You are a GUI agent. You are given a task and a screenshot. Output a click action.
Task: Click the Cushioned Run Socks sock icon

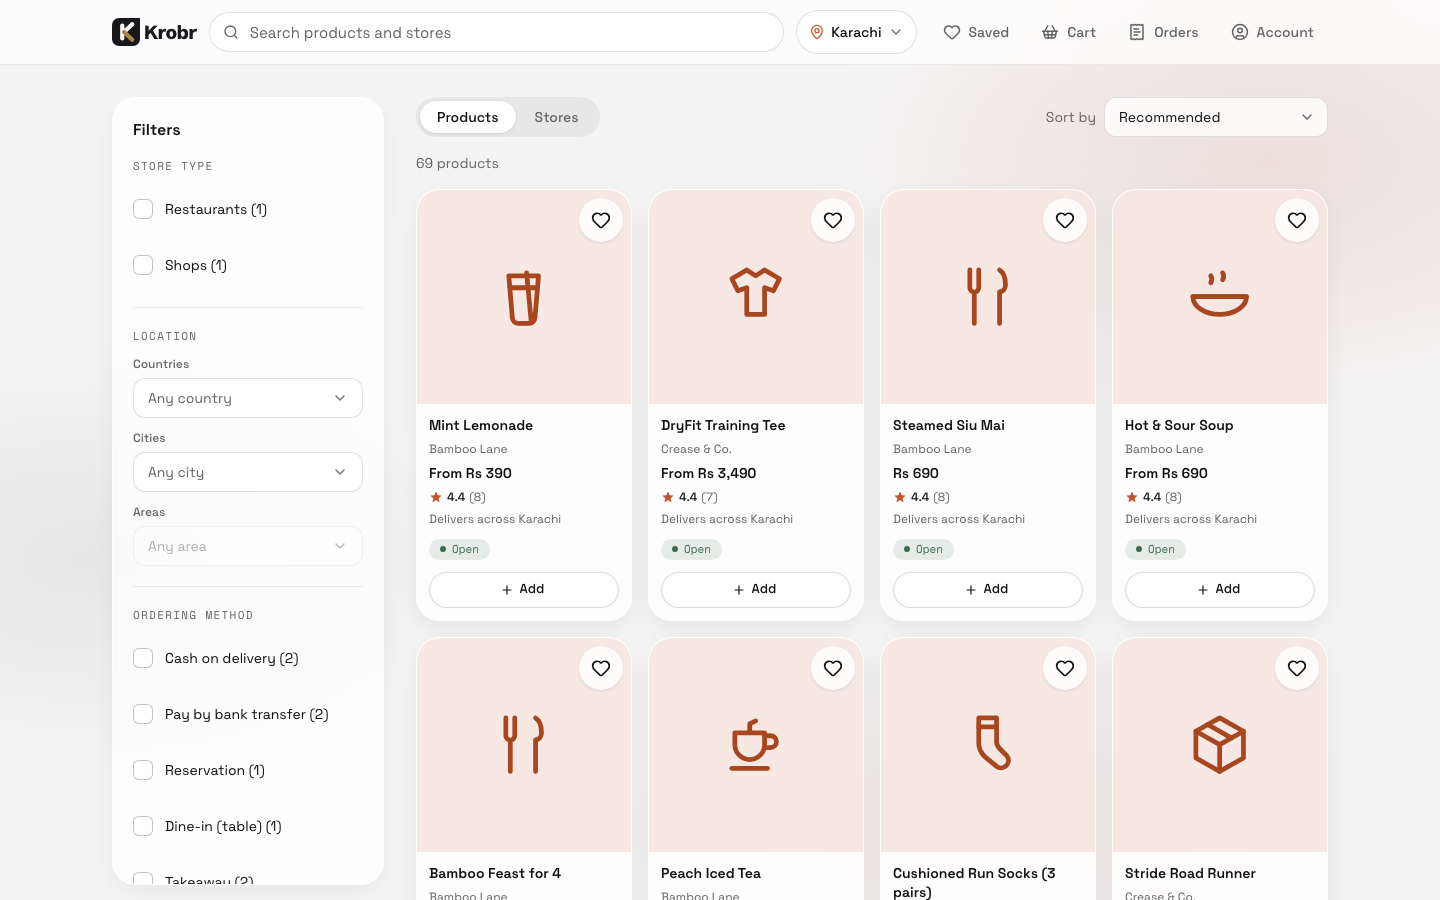992,743
